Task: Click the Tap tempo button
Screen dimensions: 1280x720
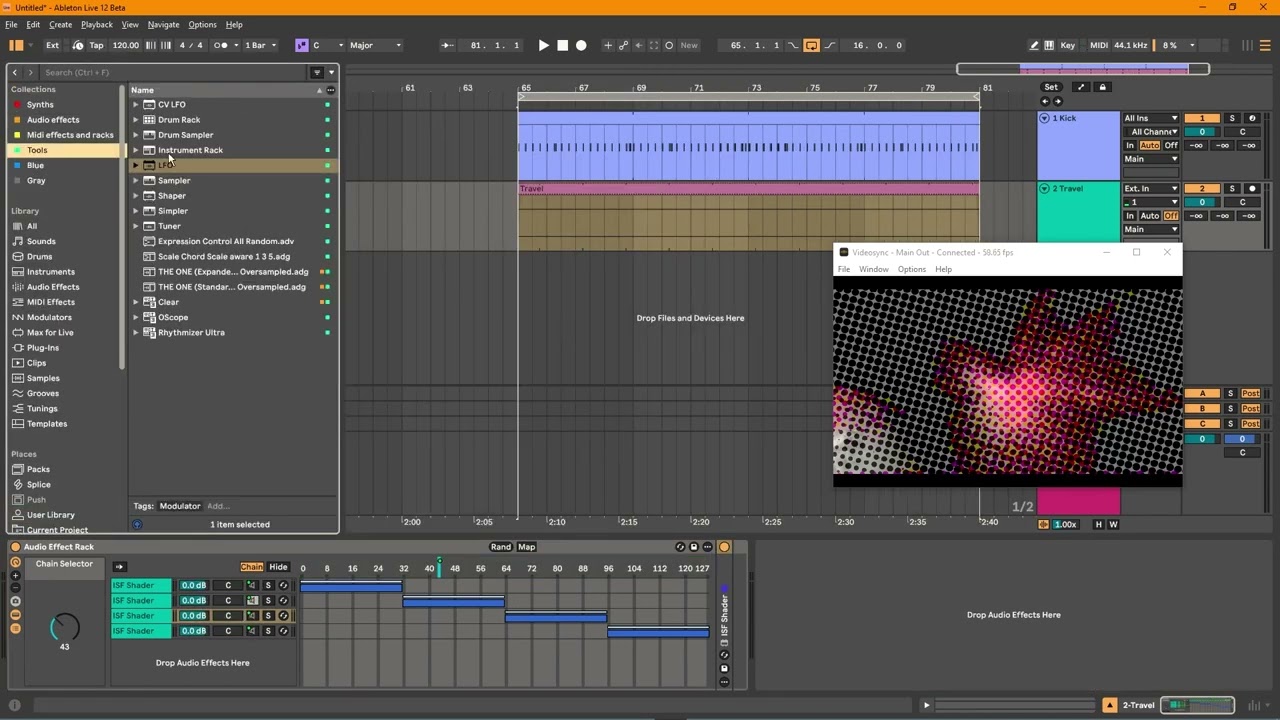Action: tap(96, 45)
